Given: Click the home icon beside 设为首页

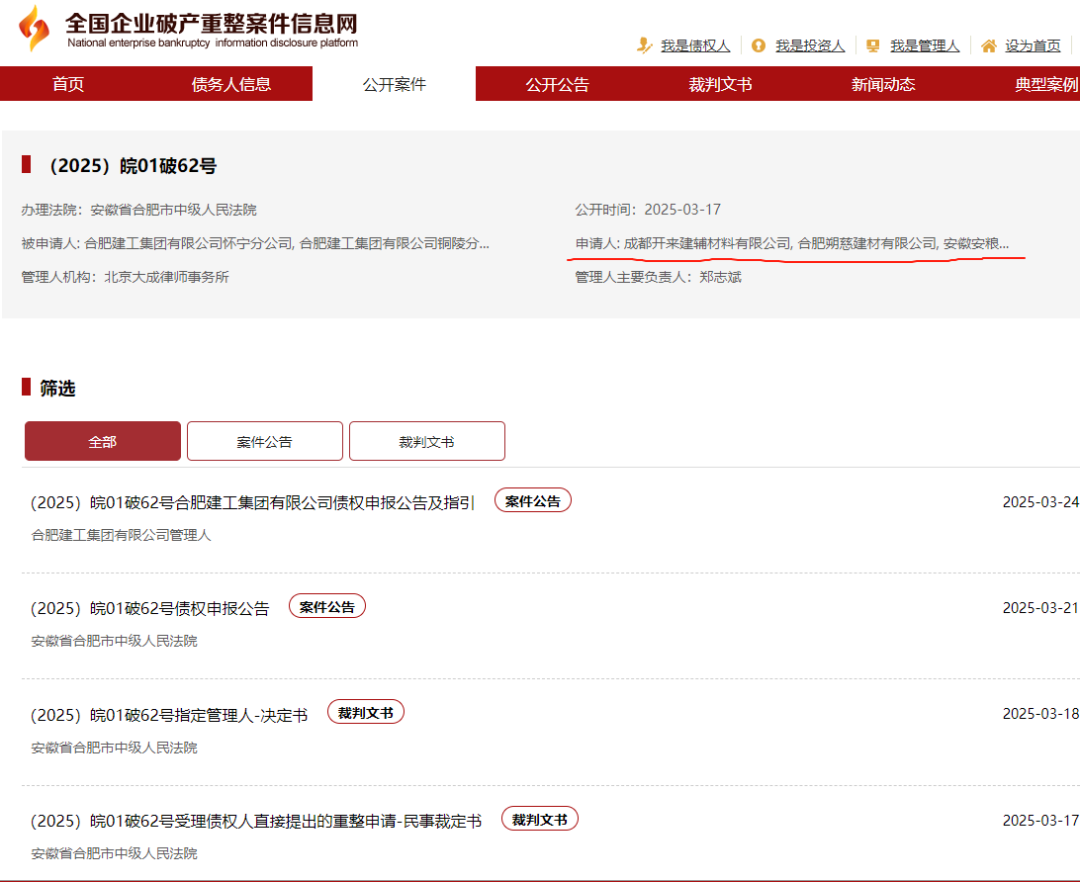Looking at the screenshot, I should coord(989,45).
